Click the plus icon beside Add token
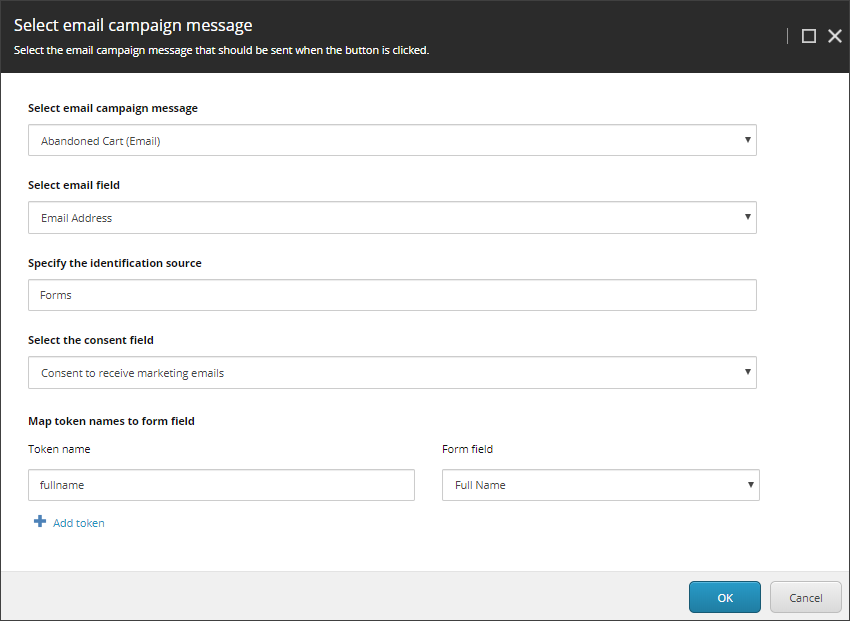The height and width of the screenshot is (621, 850). point(40,522)
